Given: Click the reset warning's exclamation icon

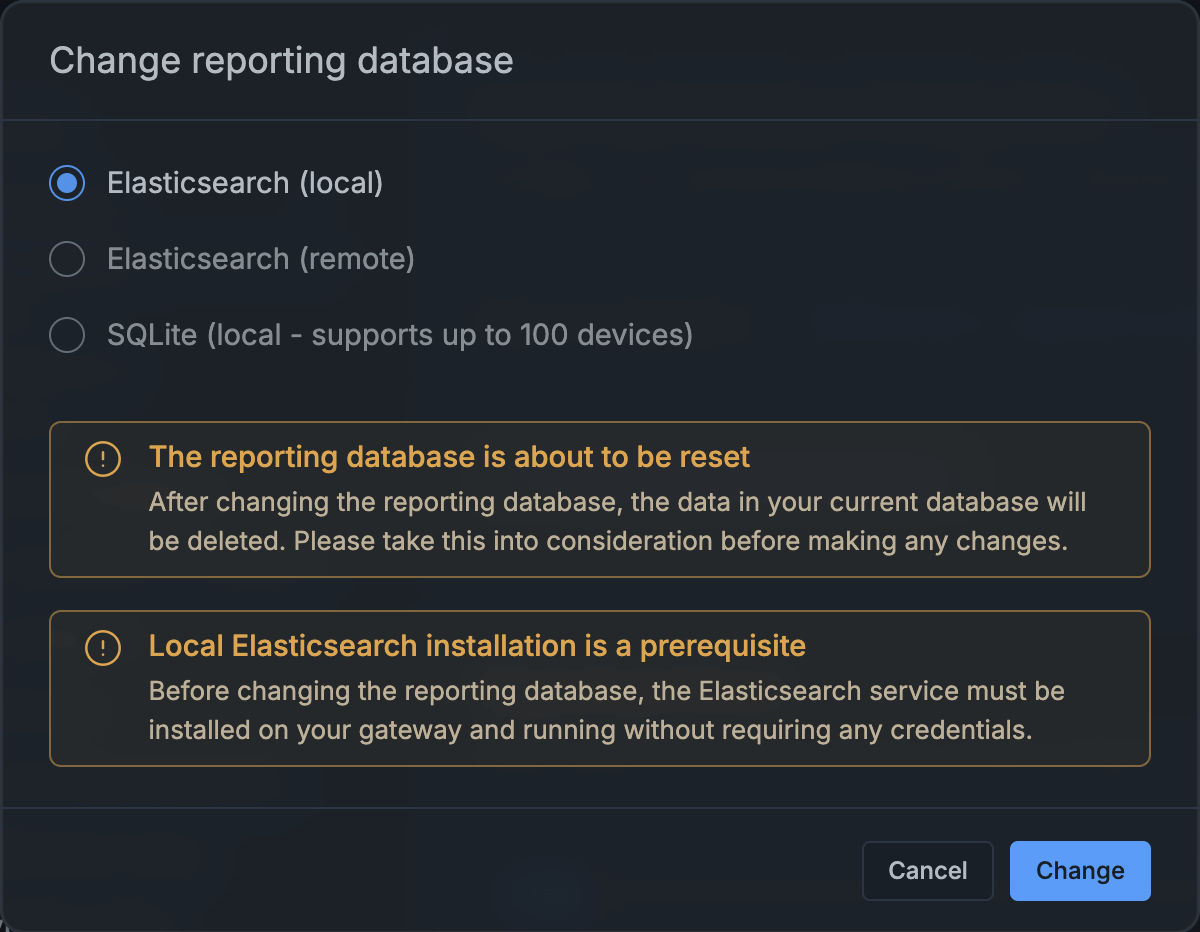Looking at the screenshot, I should tap(102, 459).
